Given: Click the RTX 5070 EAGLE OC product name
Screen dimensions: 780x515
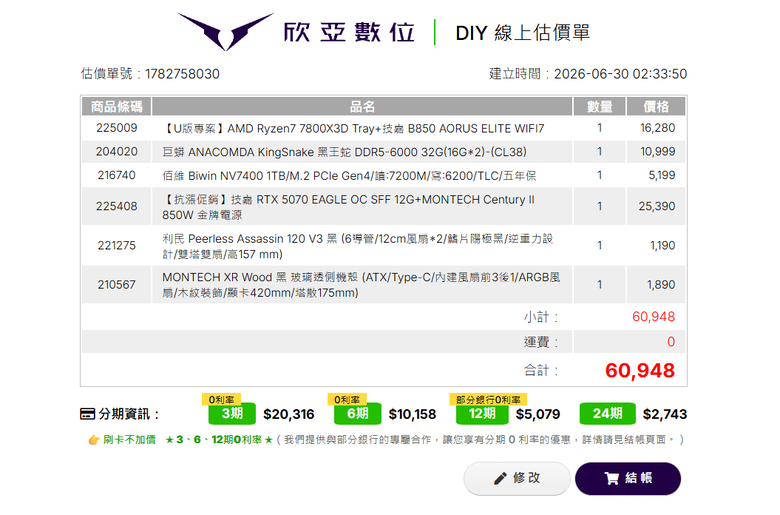Looking at the screenshot, I should coord(348,207).
